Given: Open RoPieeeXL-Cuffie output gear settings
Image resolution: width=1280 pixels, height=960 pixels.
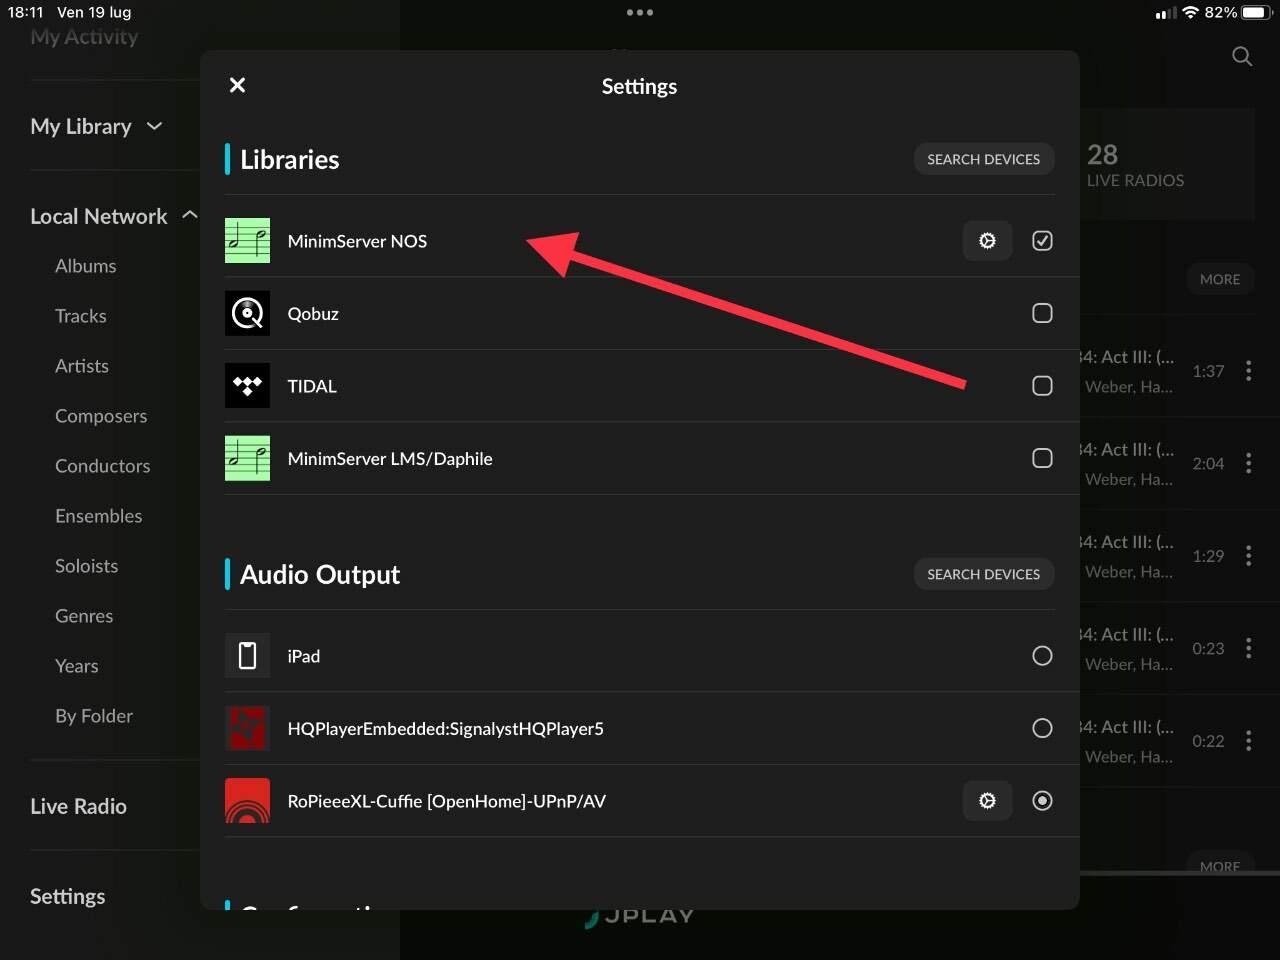Looking at the screenshot, I should pos(987,801).
